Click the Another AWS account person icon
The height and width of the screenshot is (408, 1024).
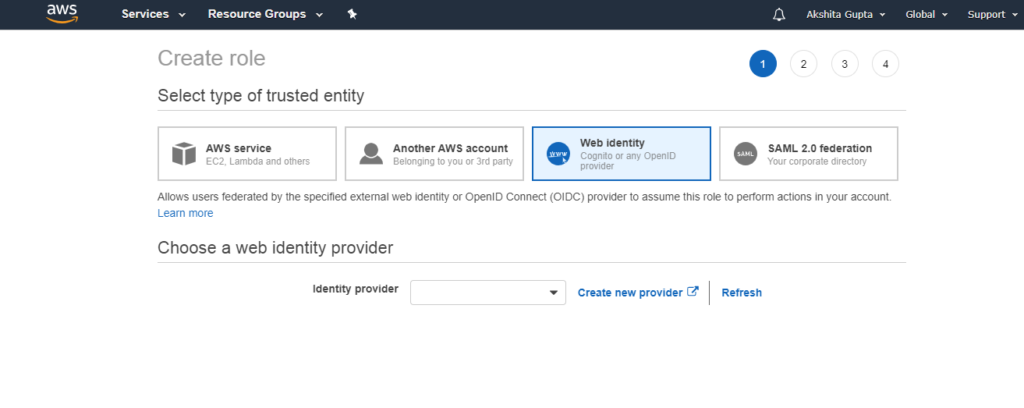pyautogui.click(x=371, y=154)
